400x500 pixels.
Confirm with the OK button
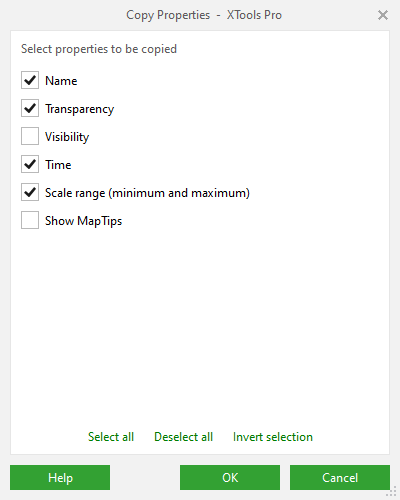(x=230, y=477)
